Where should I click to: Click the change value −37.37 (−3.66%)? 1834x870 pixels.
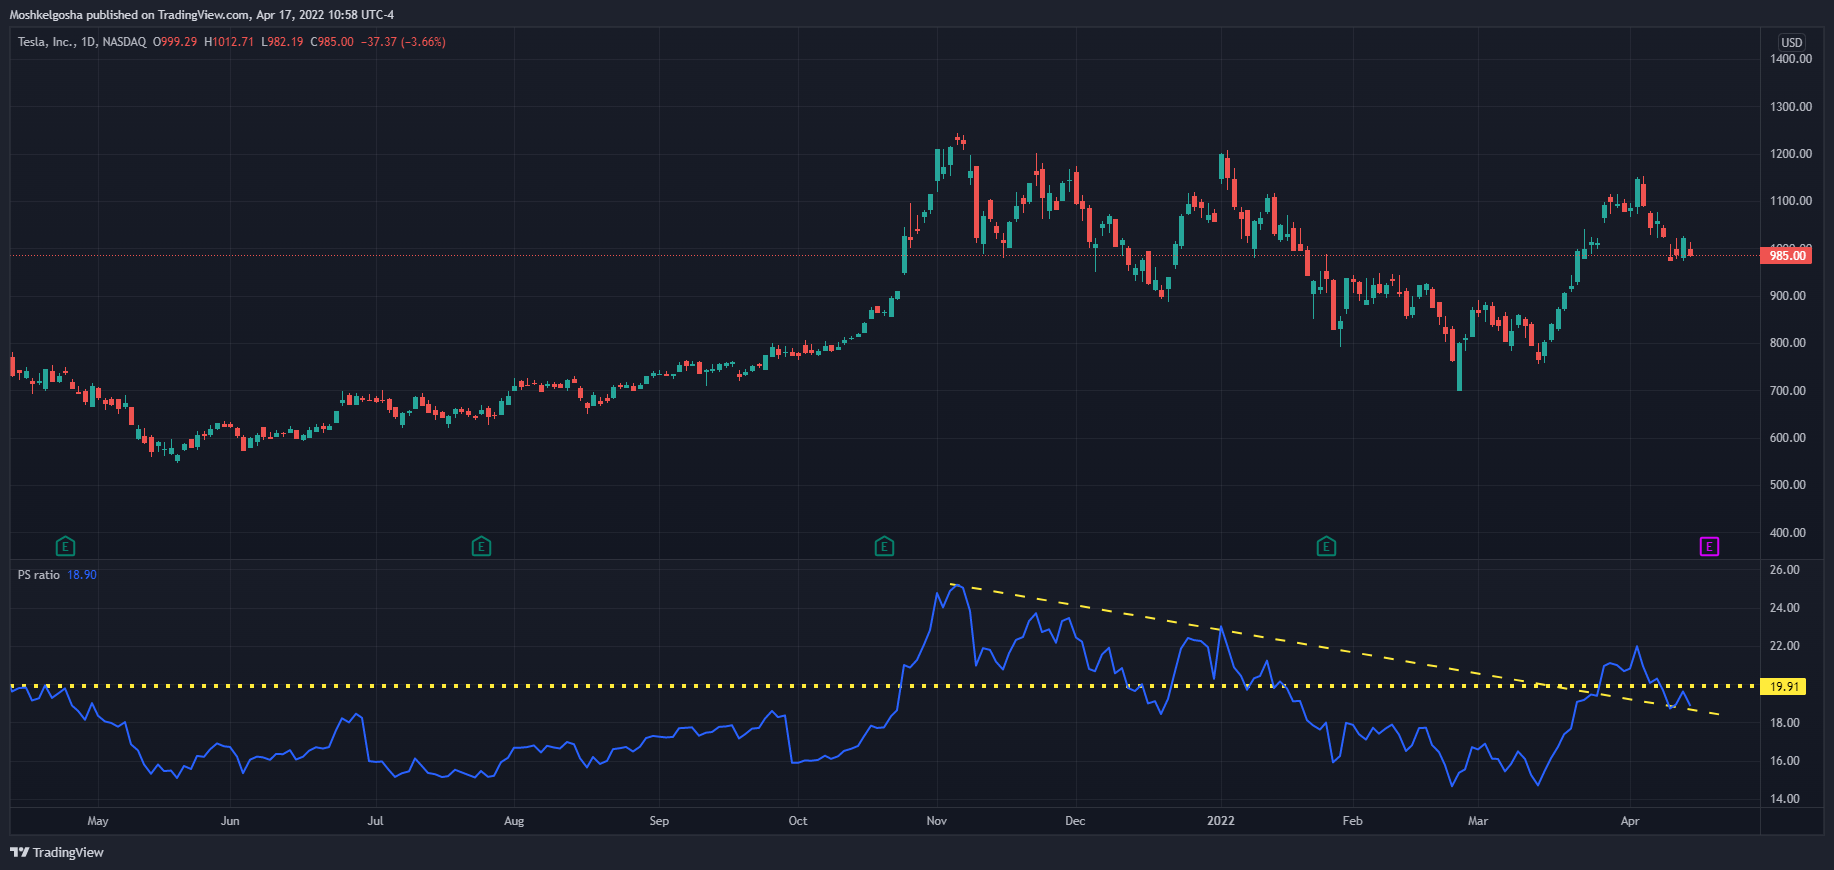pyautogui.click(x=403, y=42)
